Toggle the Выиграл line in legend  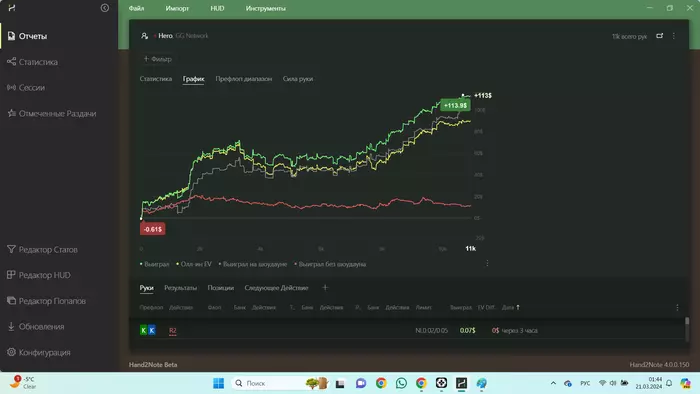coord(154,264)
